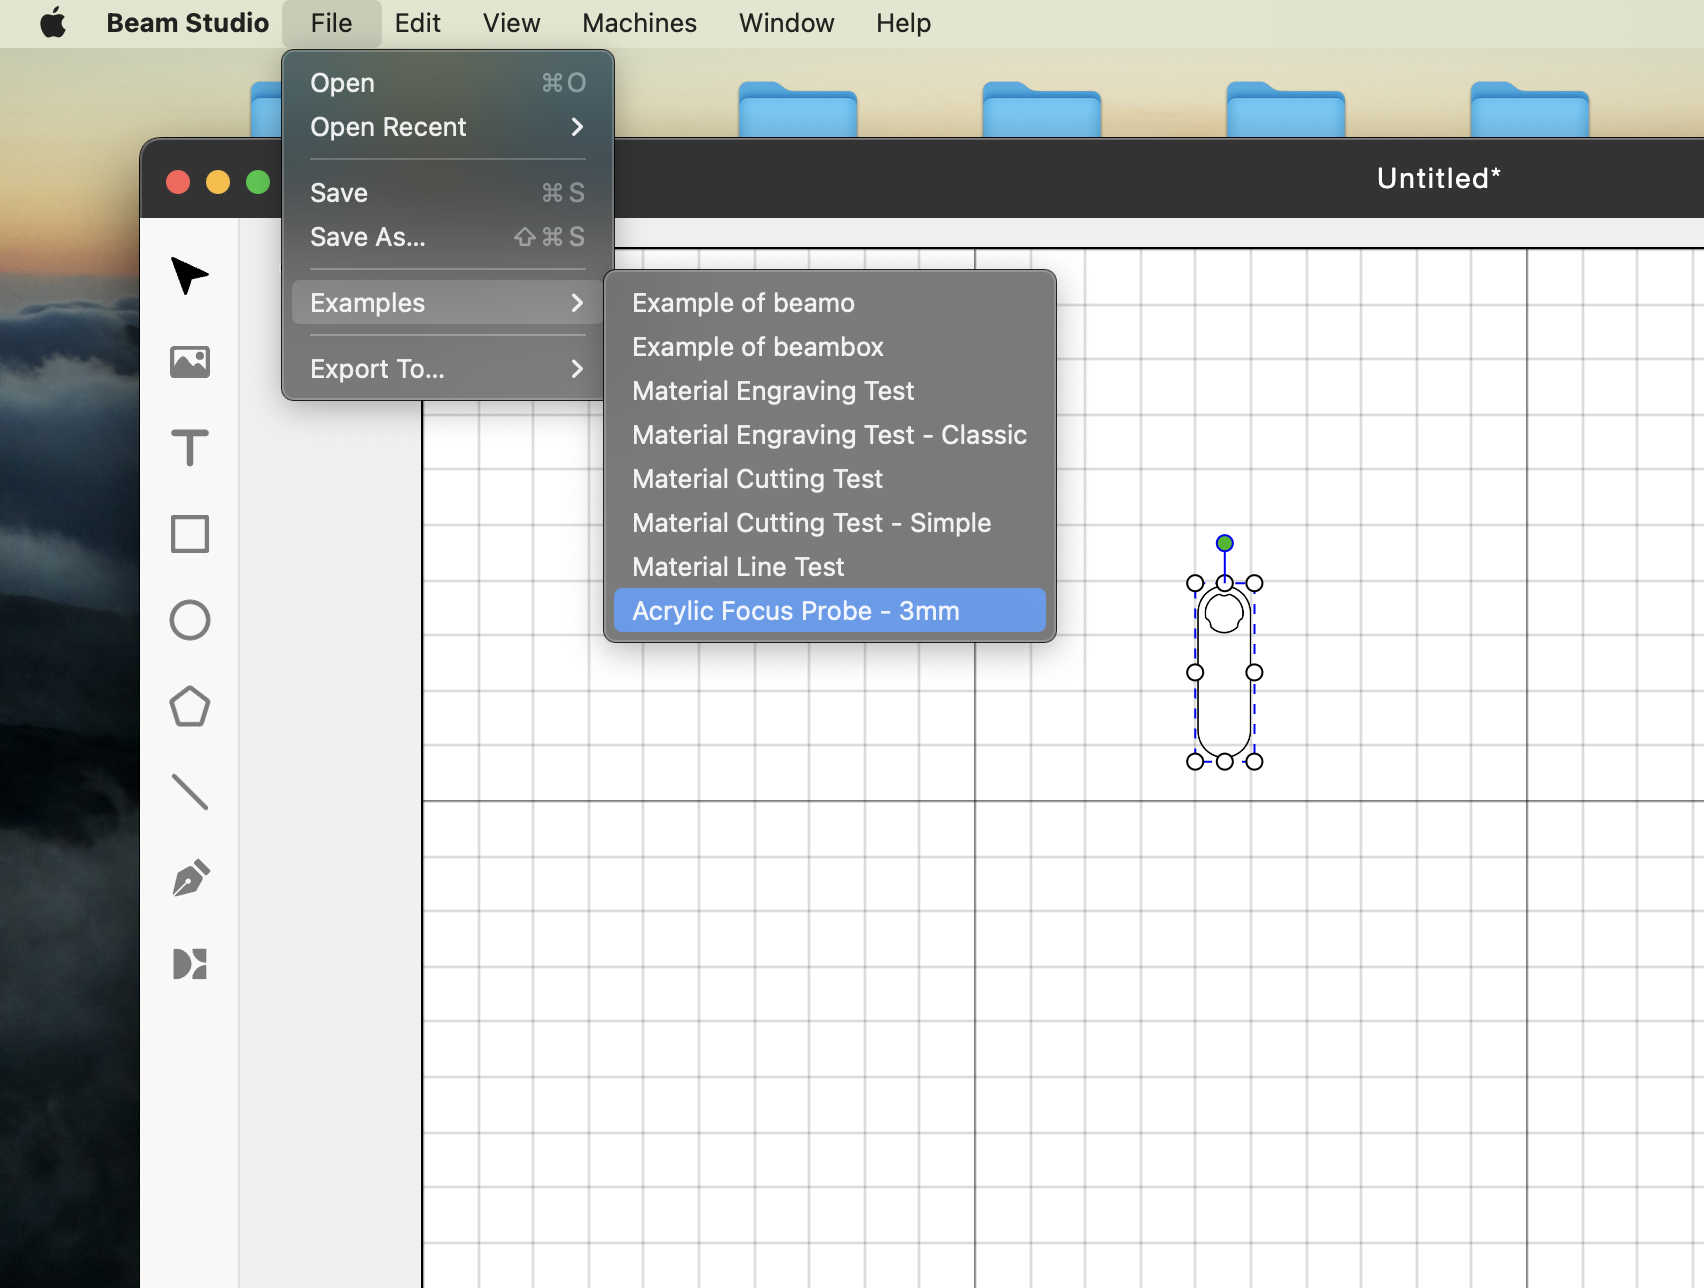Select the polygon tool

(x=189, y=706)
